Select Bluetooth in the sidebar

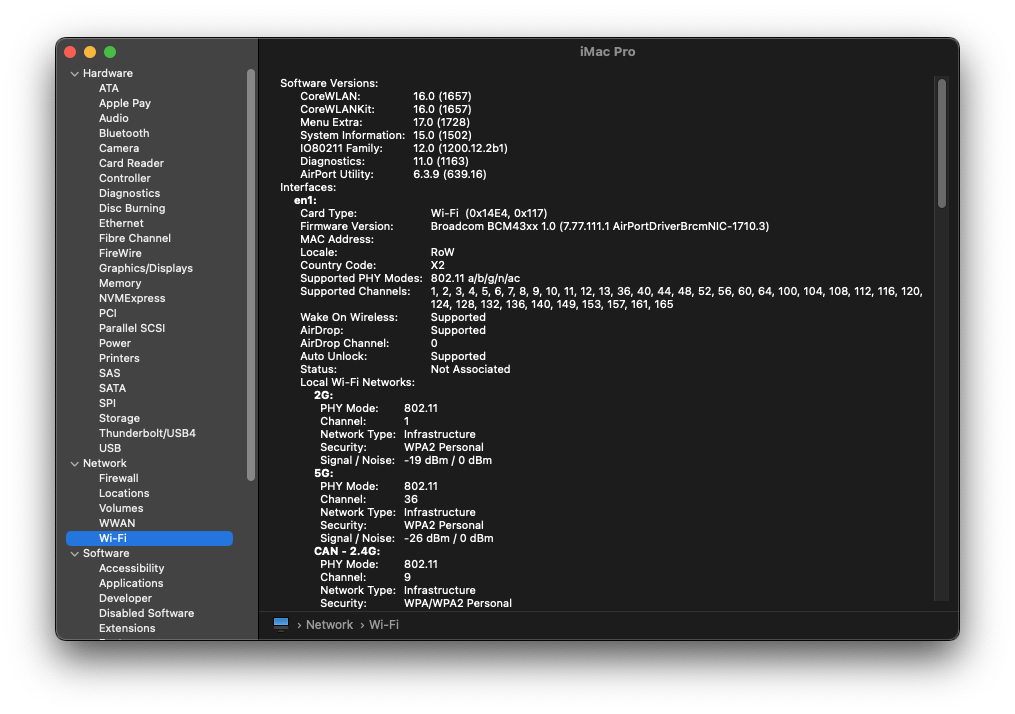coord(124,133)
